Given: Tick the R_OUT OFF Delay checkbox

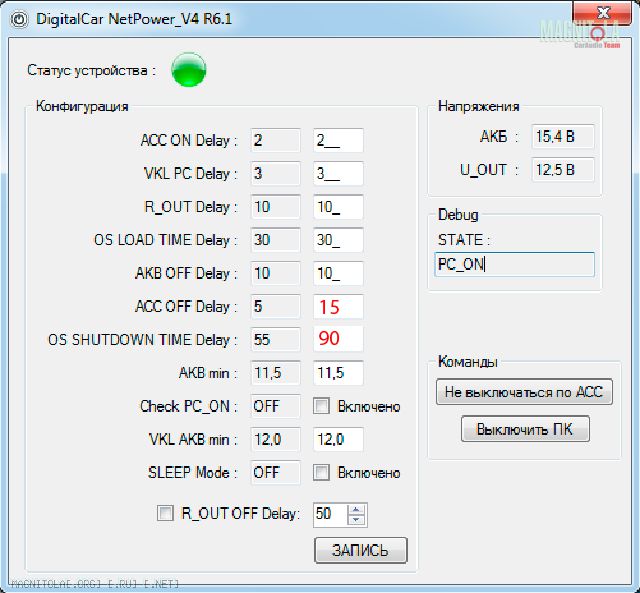Looking at the screenshot, I should click(x=165, y=513).
